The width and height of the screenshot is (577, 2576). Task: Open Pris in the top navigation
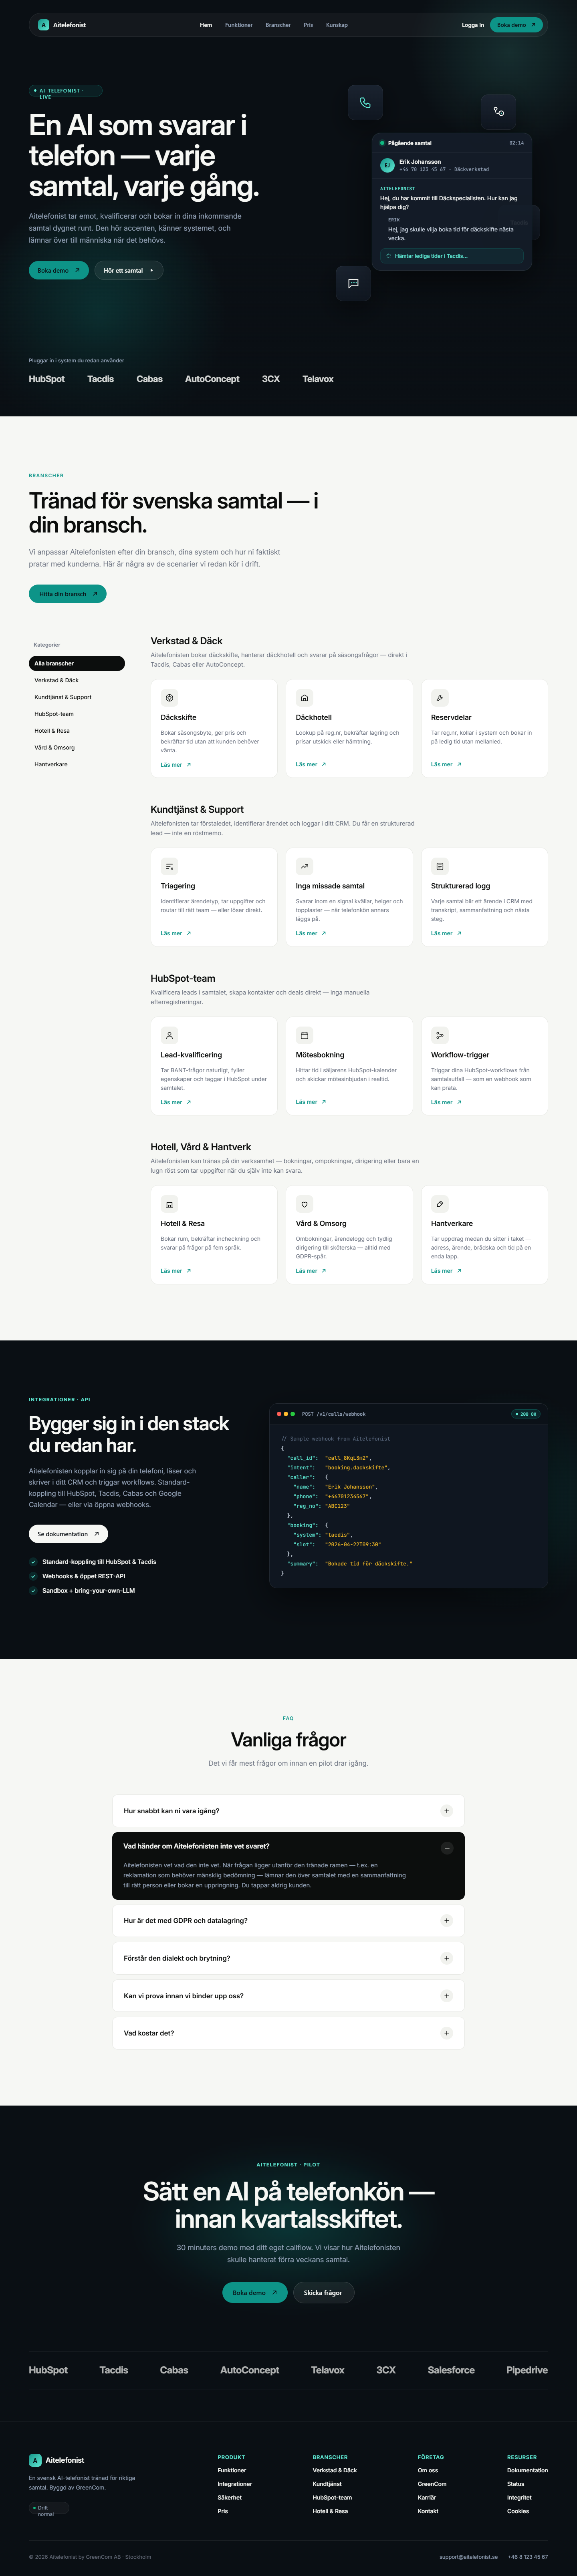308,25
